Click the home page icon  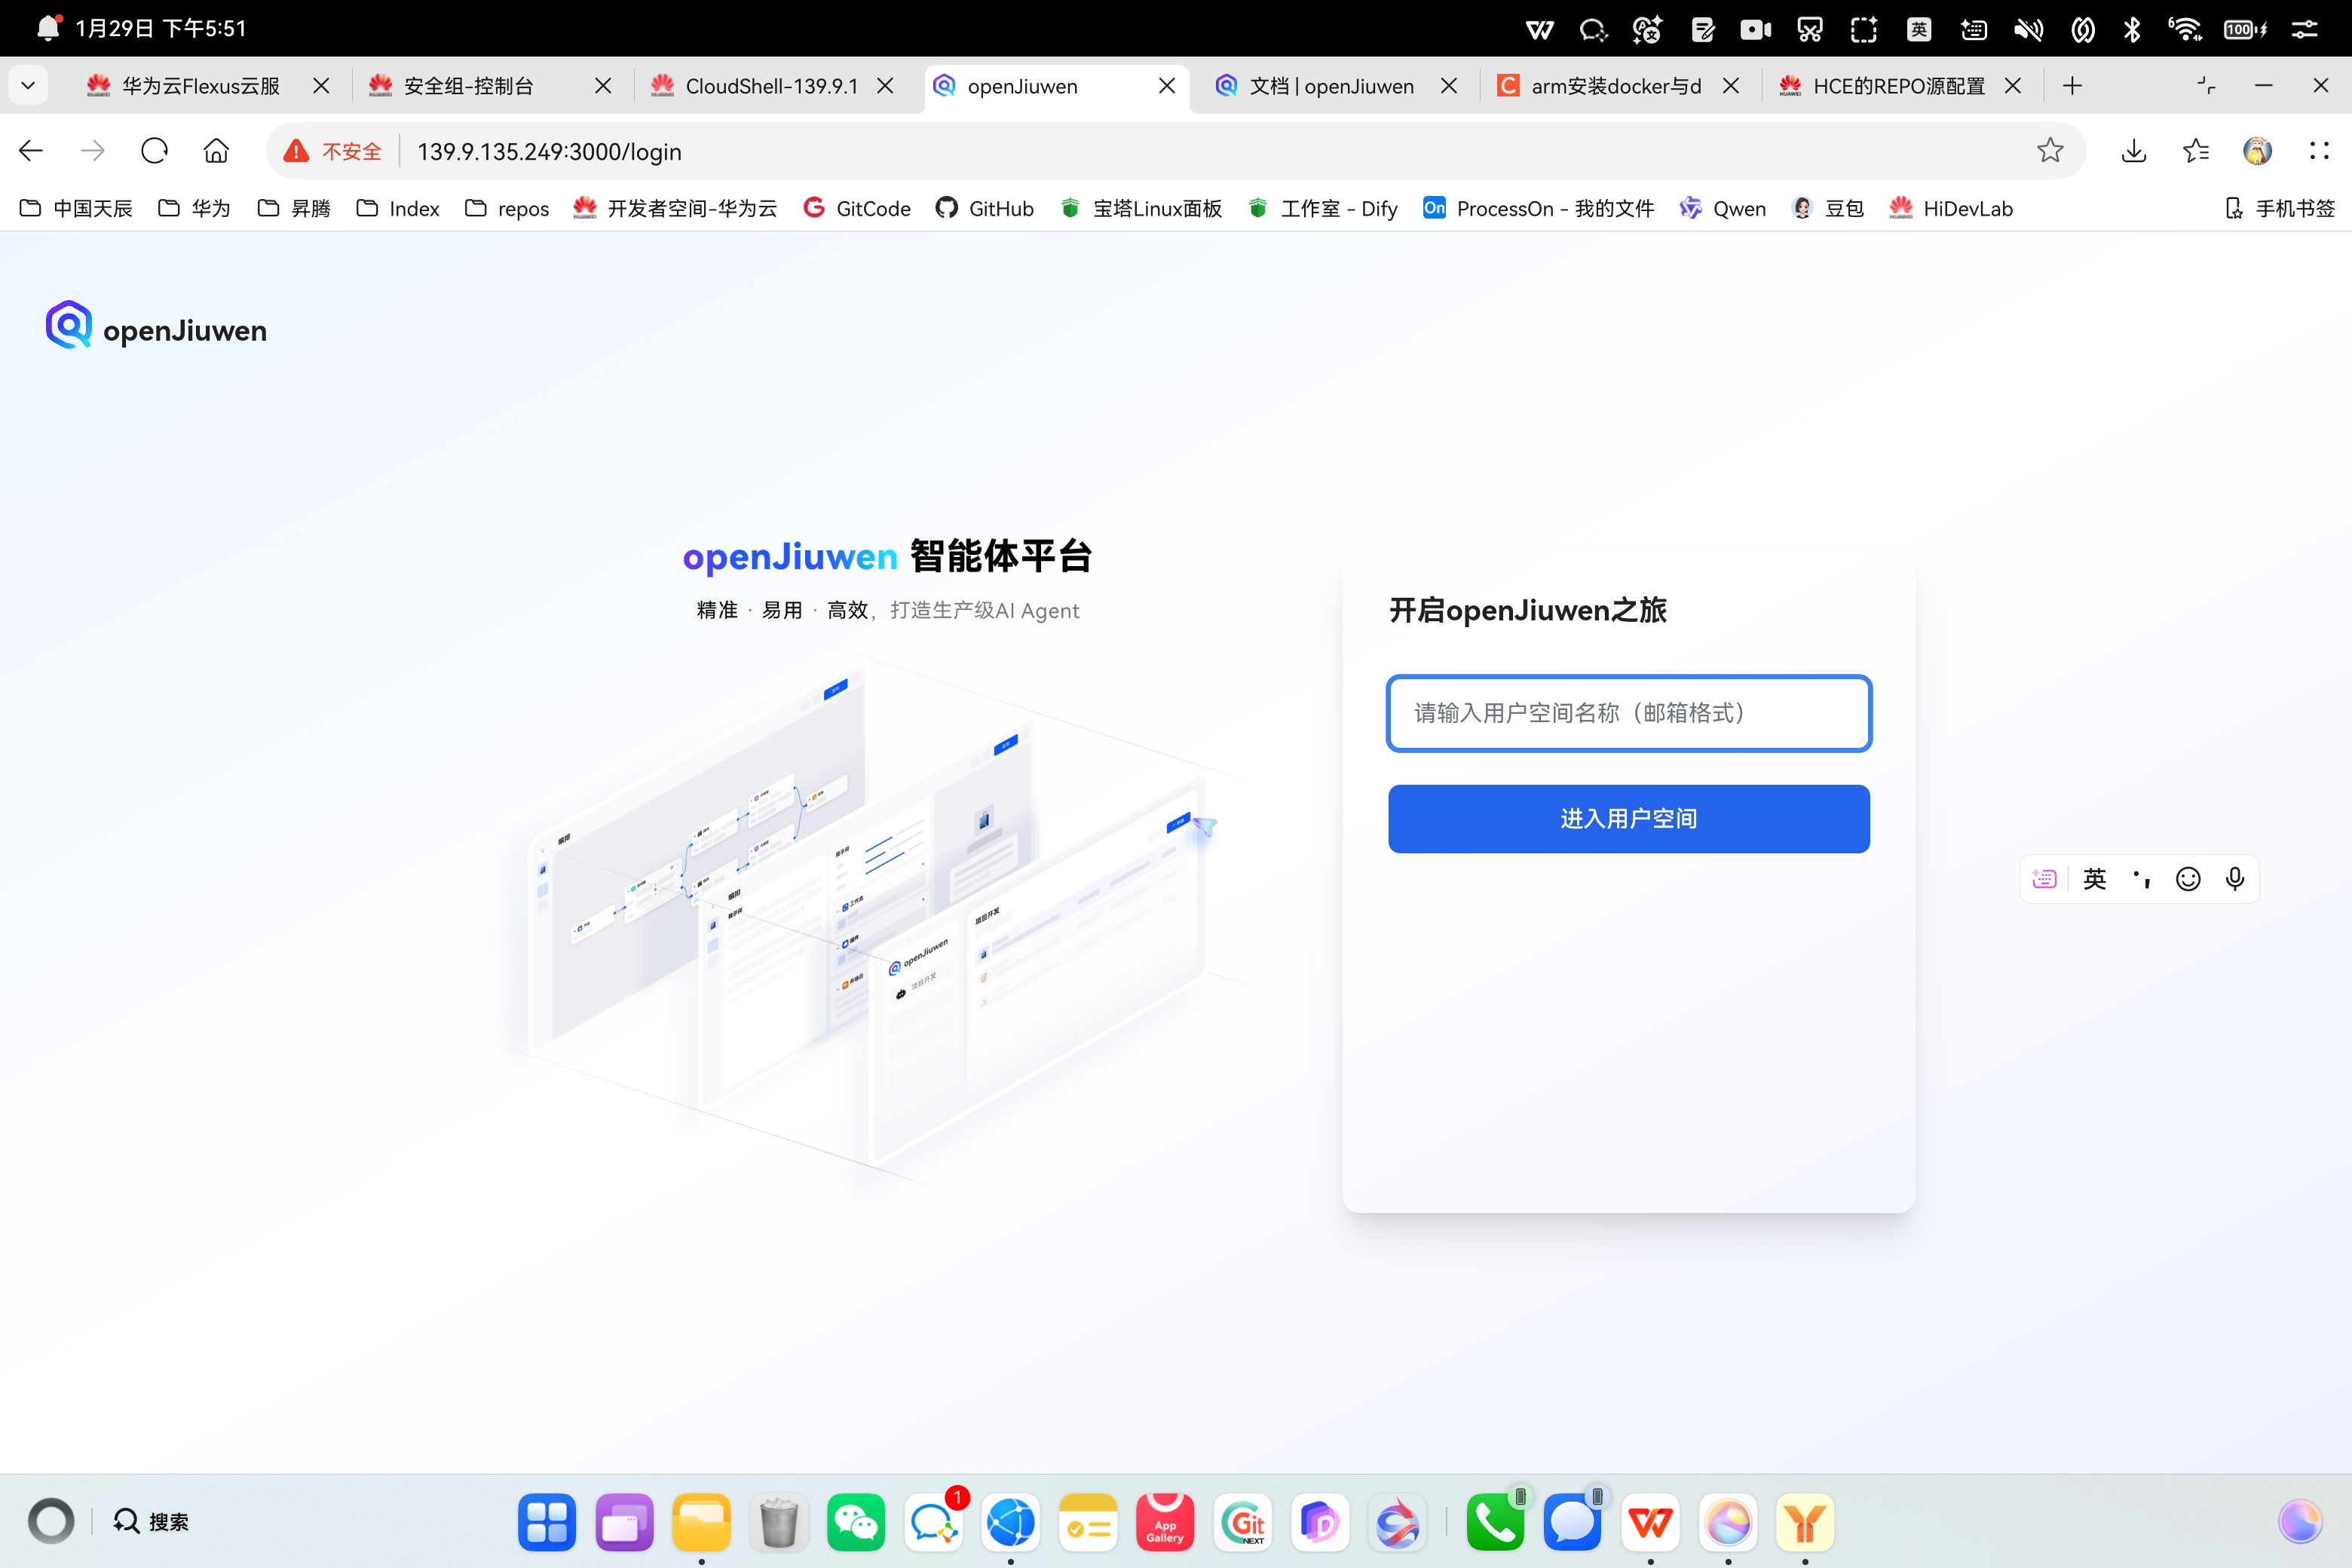pos(216,151)
